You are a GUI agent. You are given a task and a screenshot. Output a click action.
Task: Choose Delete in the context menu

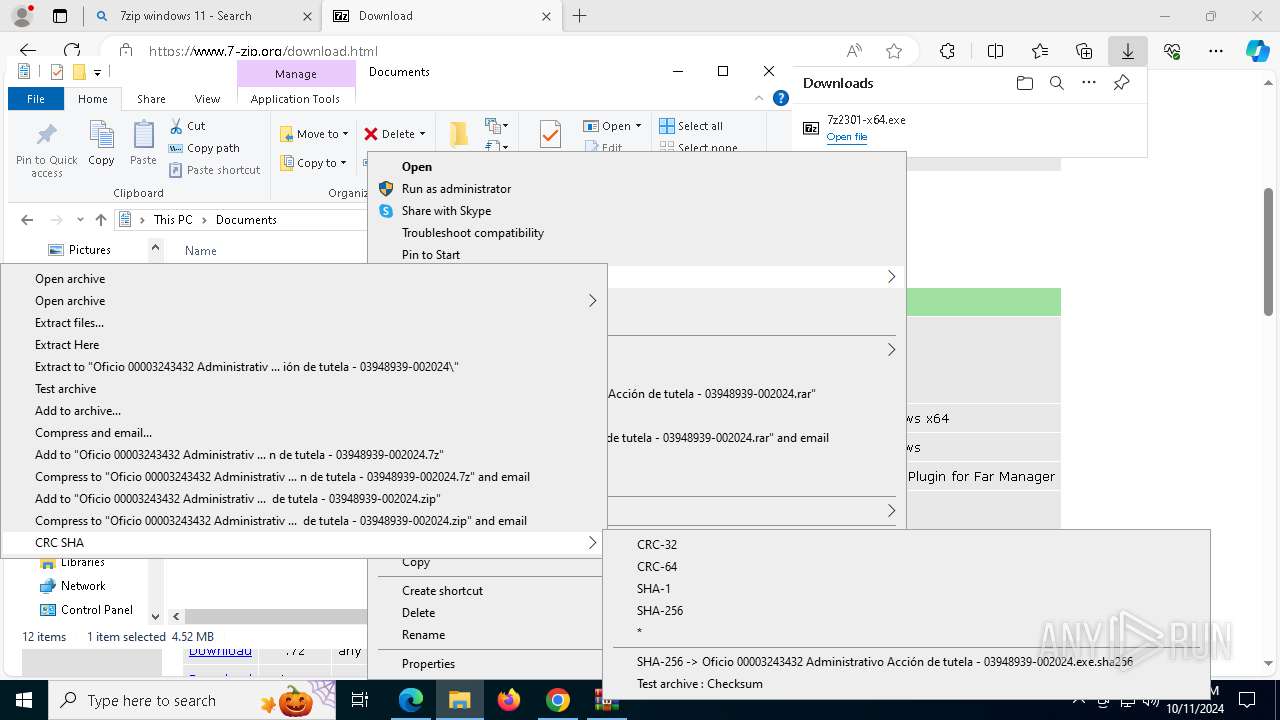(x=418, y=613)
